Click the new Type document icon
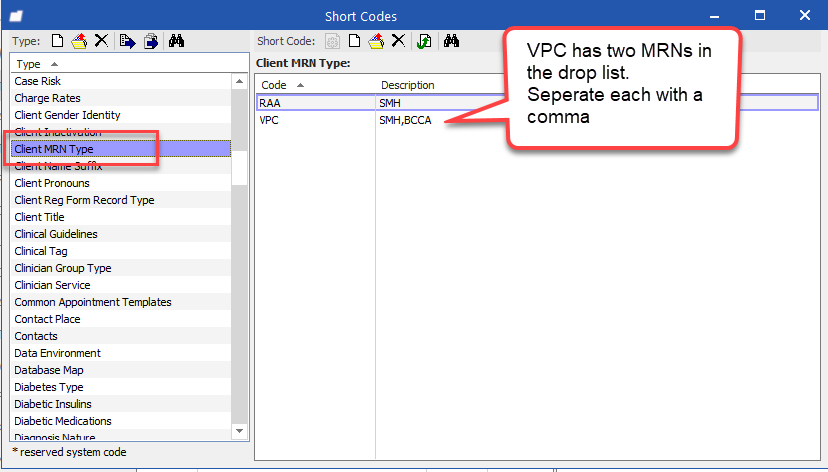Screen dimensions: 828x472 [x=58, y=41]
